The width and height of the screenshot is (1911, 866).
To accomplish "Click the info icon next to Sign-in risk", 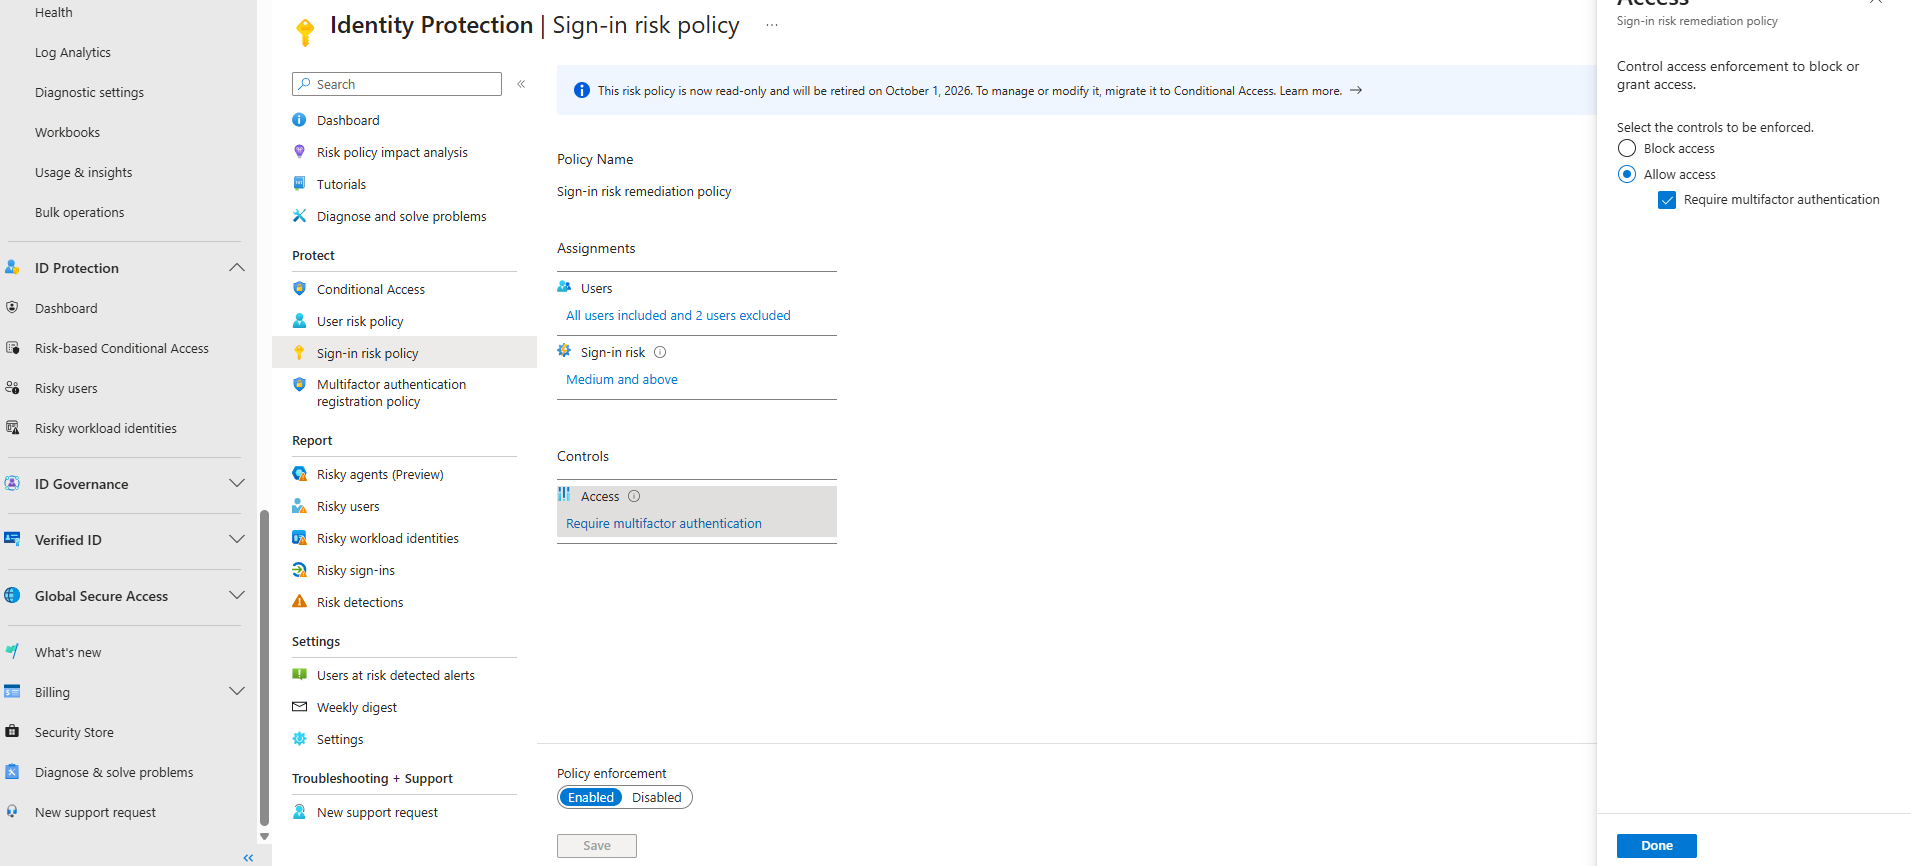I will pyautogui.click(x=660, y=352).
